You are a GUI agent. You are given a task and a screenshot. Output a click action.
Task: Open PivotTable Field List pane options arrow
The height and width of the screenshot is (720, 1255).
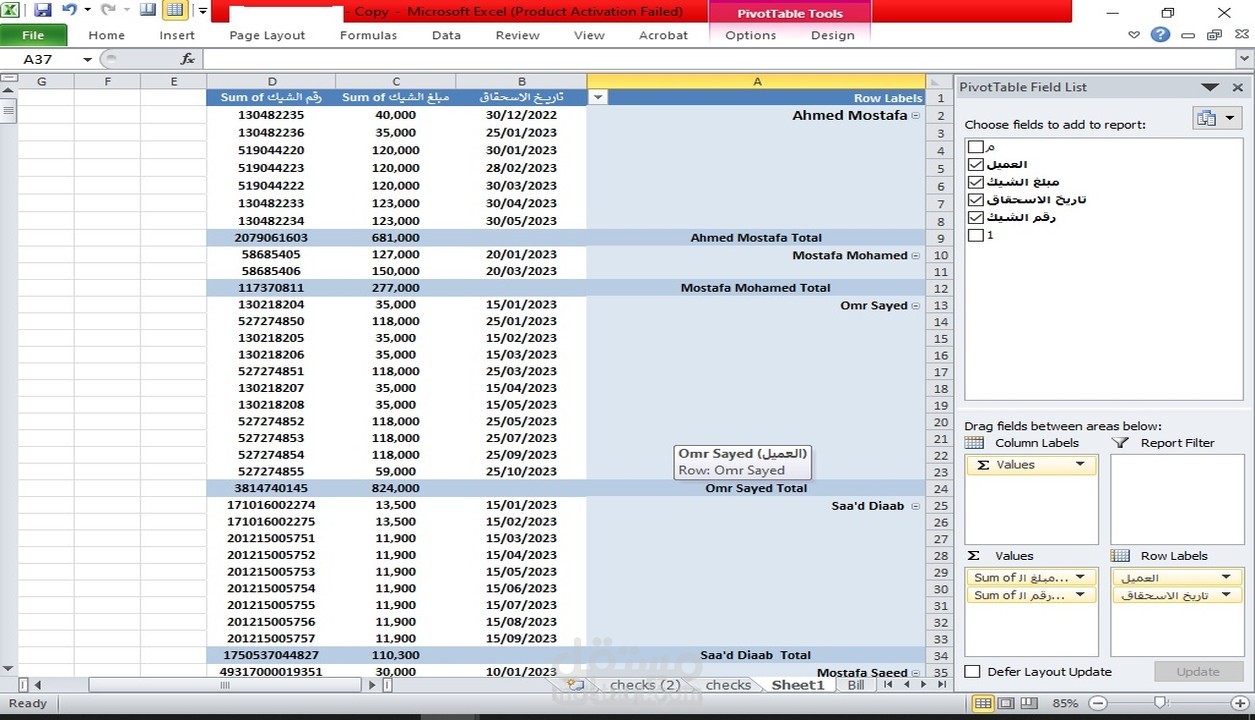point(1210,87)
